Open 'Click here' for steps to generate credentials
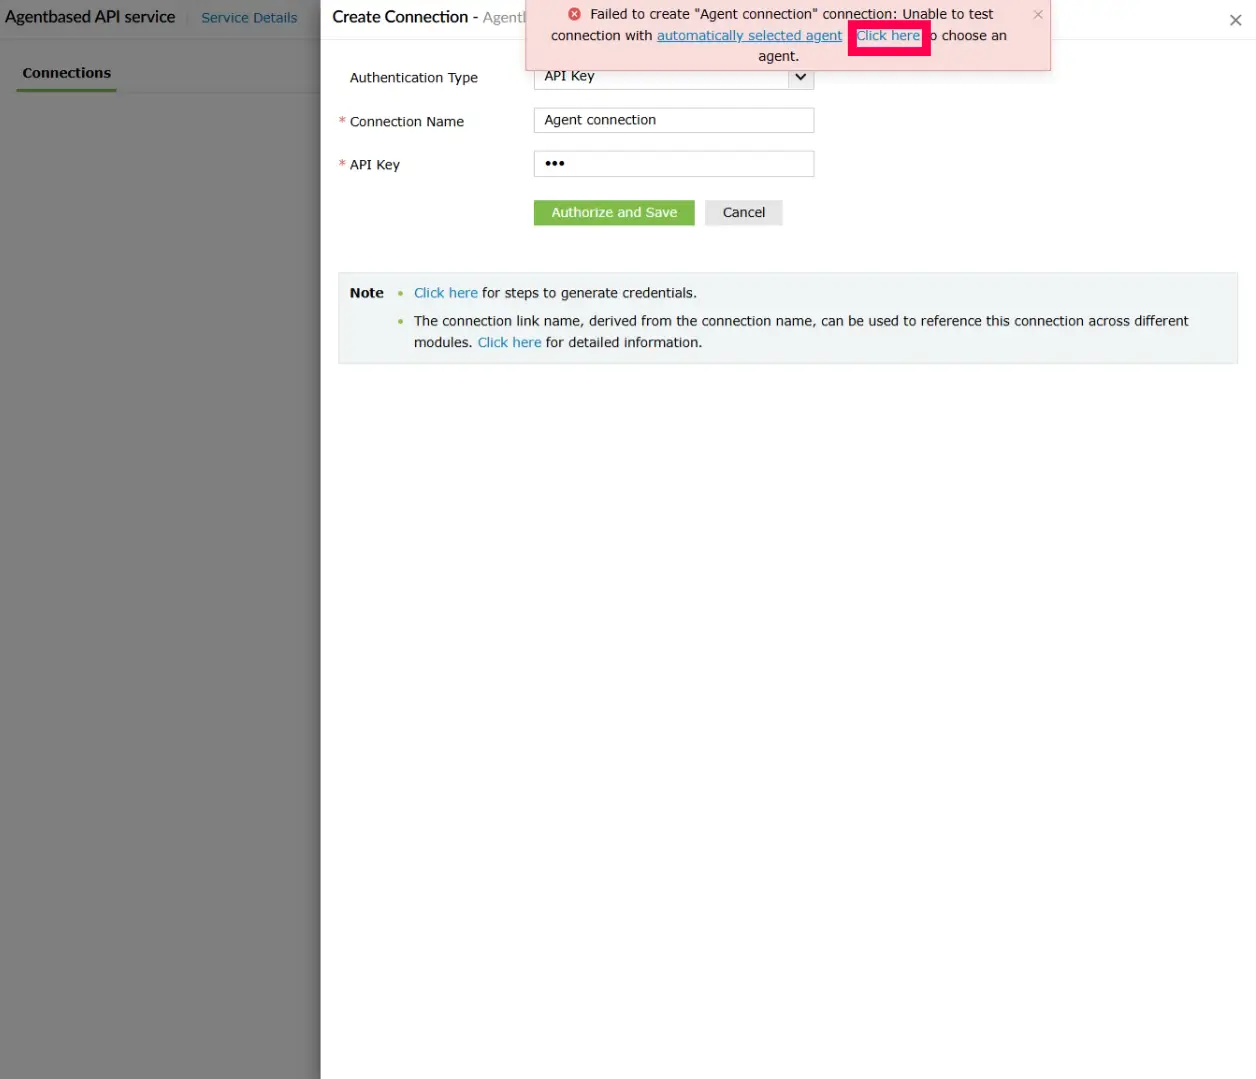This screenshot has height=1079, width=1256. (446, 293)
